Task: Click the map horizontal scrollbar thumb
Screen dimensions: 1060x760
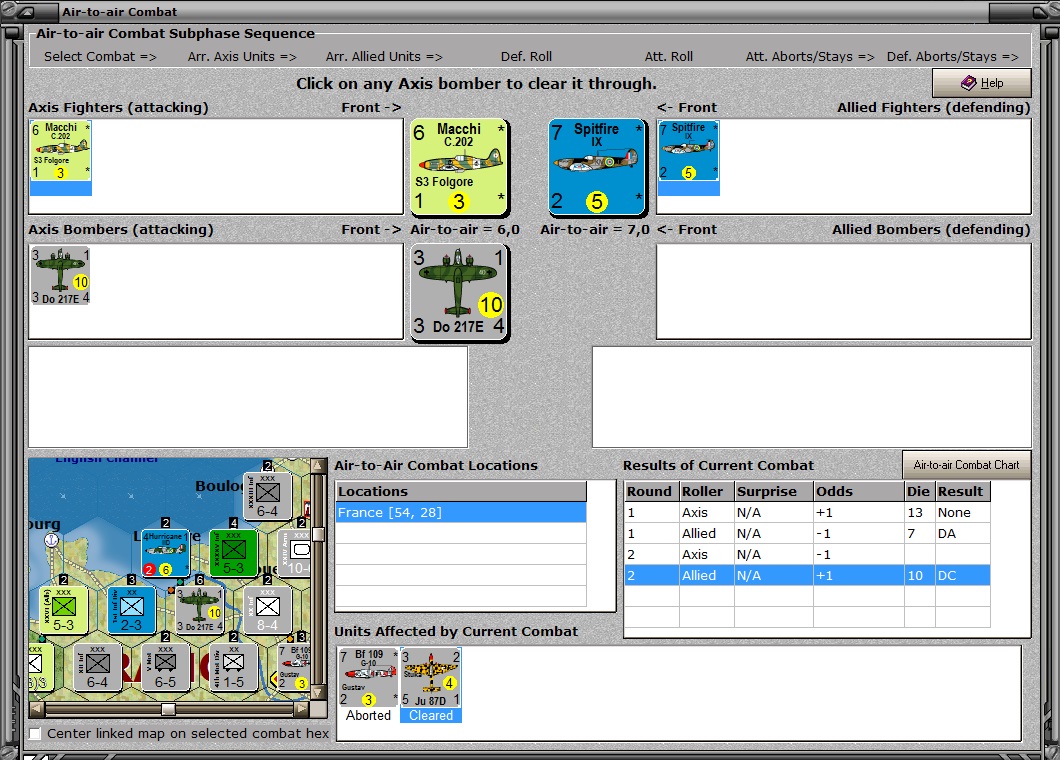Action: click(168, 709)
